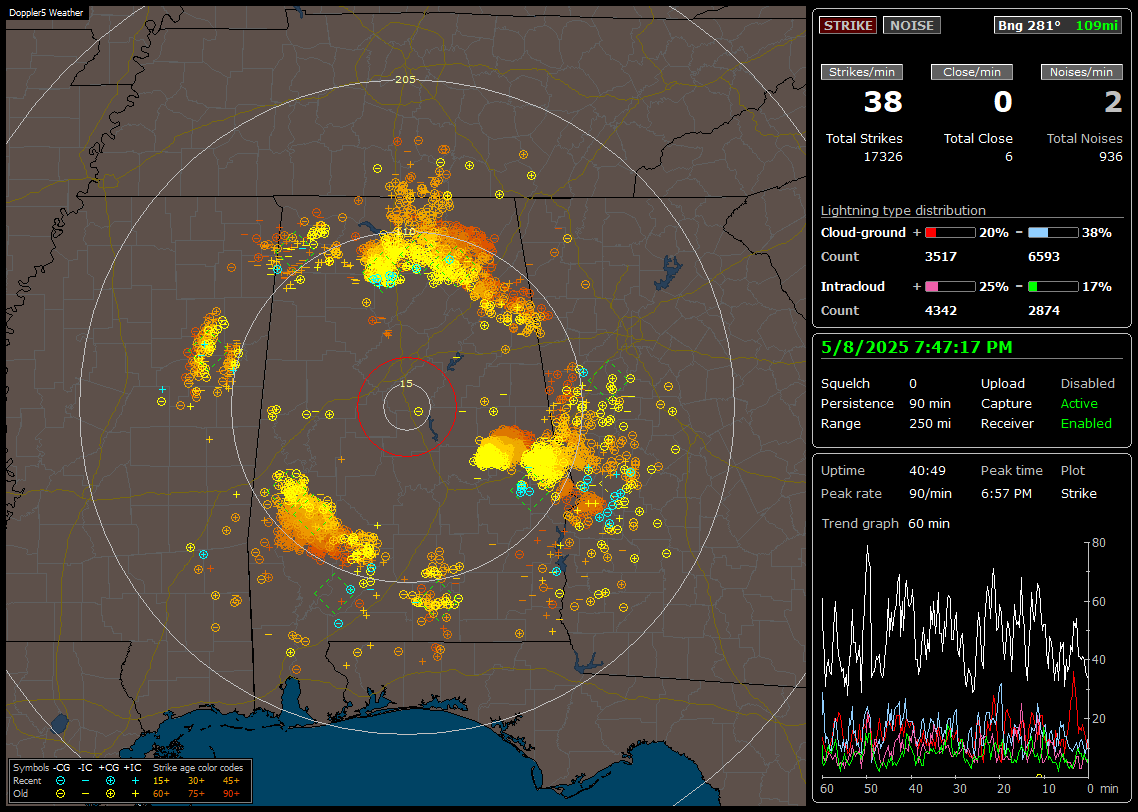
Task: Click the 38 strikes per minute value
Action: pyautogui.click(x=883, y=102)
